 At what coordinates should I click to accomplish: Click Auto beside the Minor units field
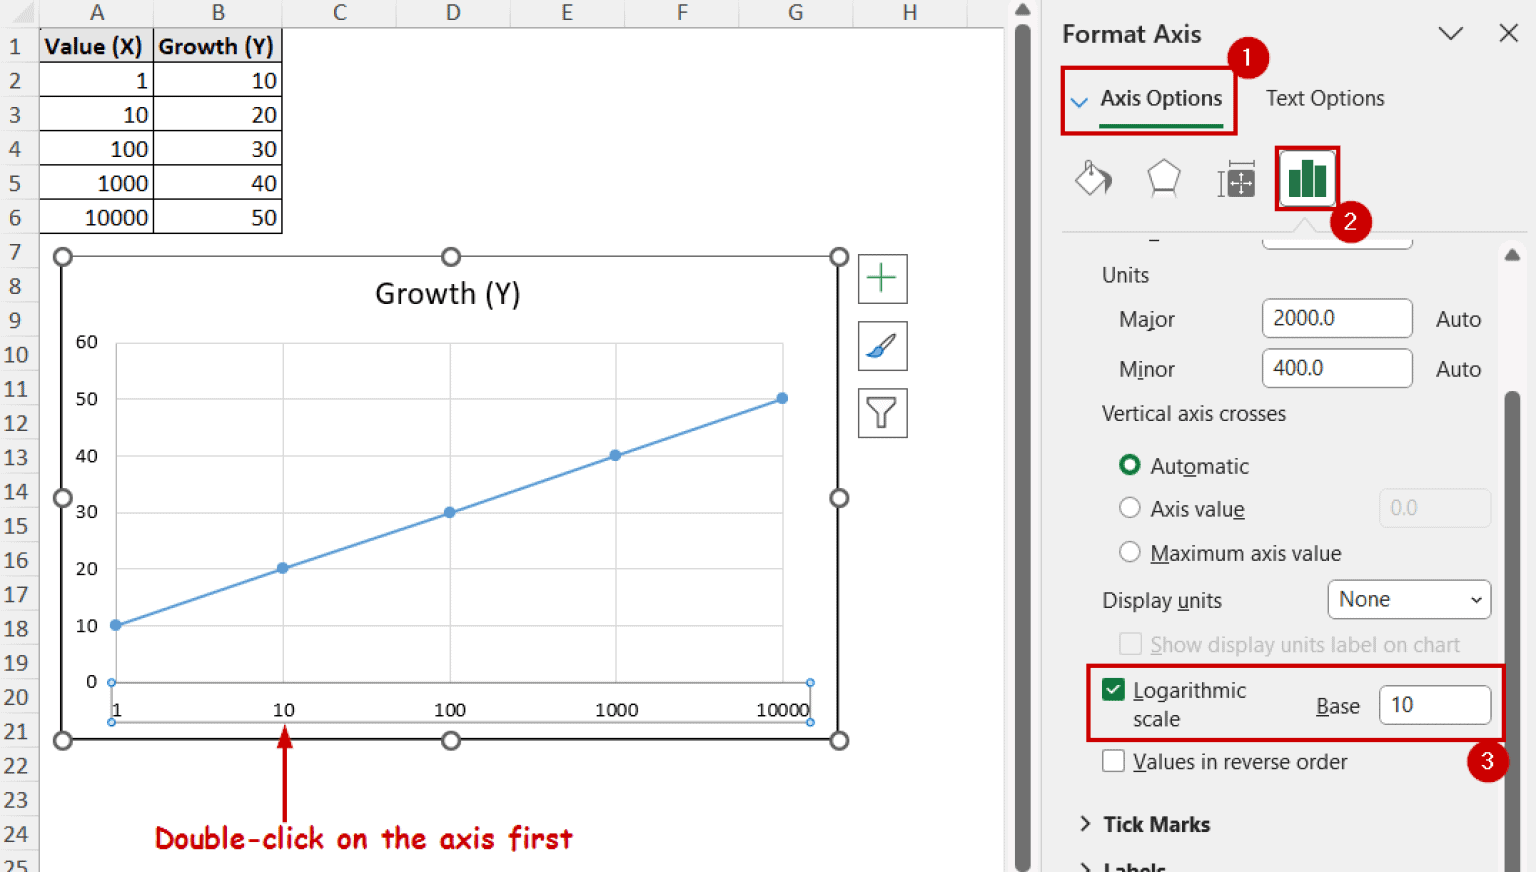click(1458, 368)
